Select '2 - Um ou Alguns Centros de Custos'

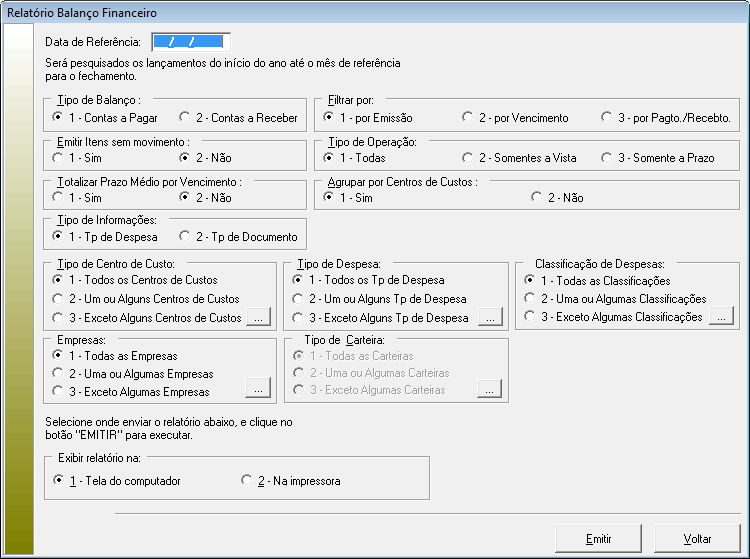[x=59, y=299]
